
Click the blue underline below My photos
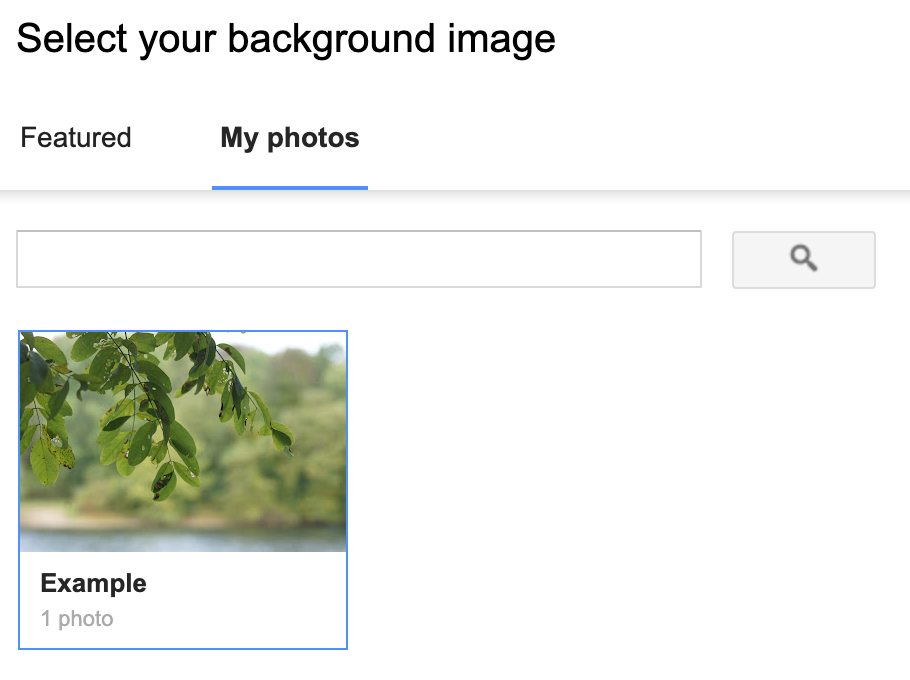289,183
